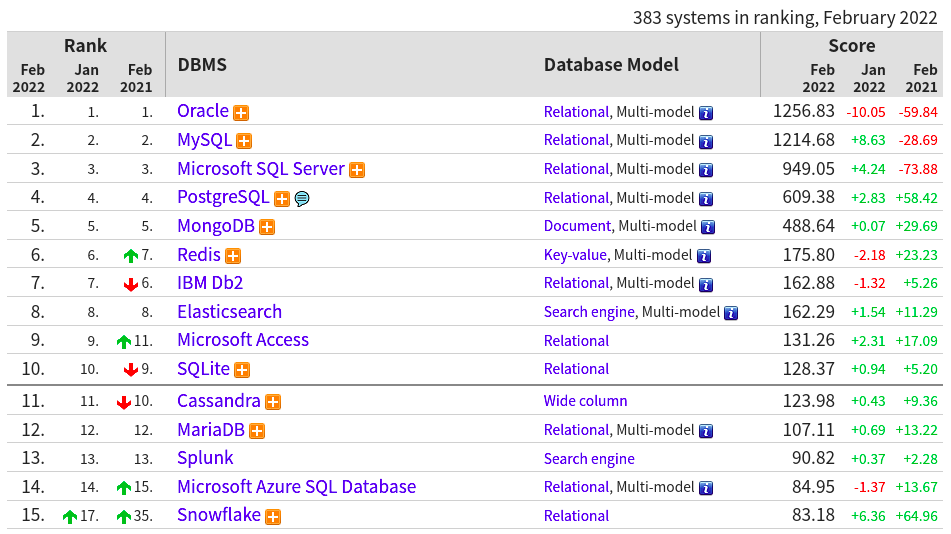Click the -73.88 change for Microsoft SQL Server
The height and width of the screenshot is (534, 951).
click(x=918, y=169)
